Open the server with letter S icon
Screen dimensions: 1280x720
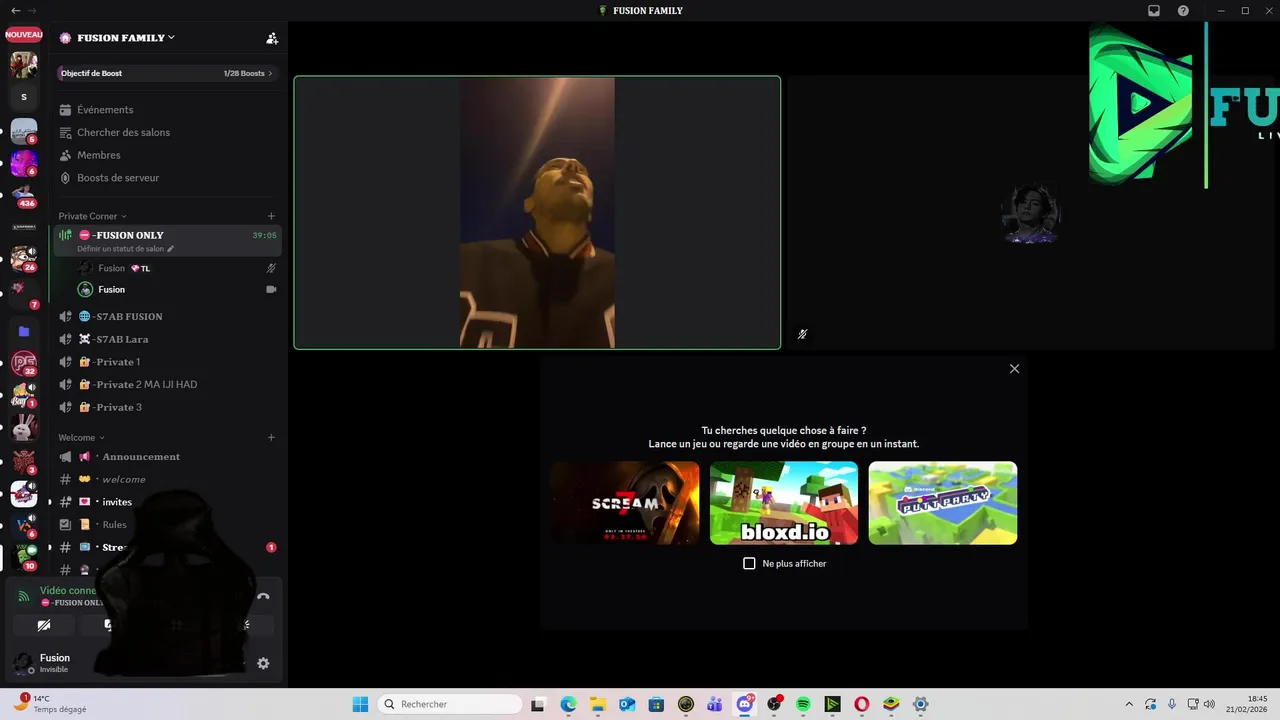tap(24, 97)
